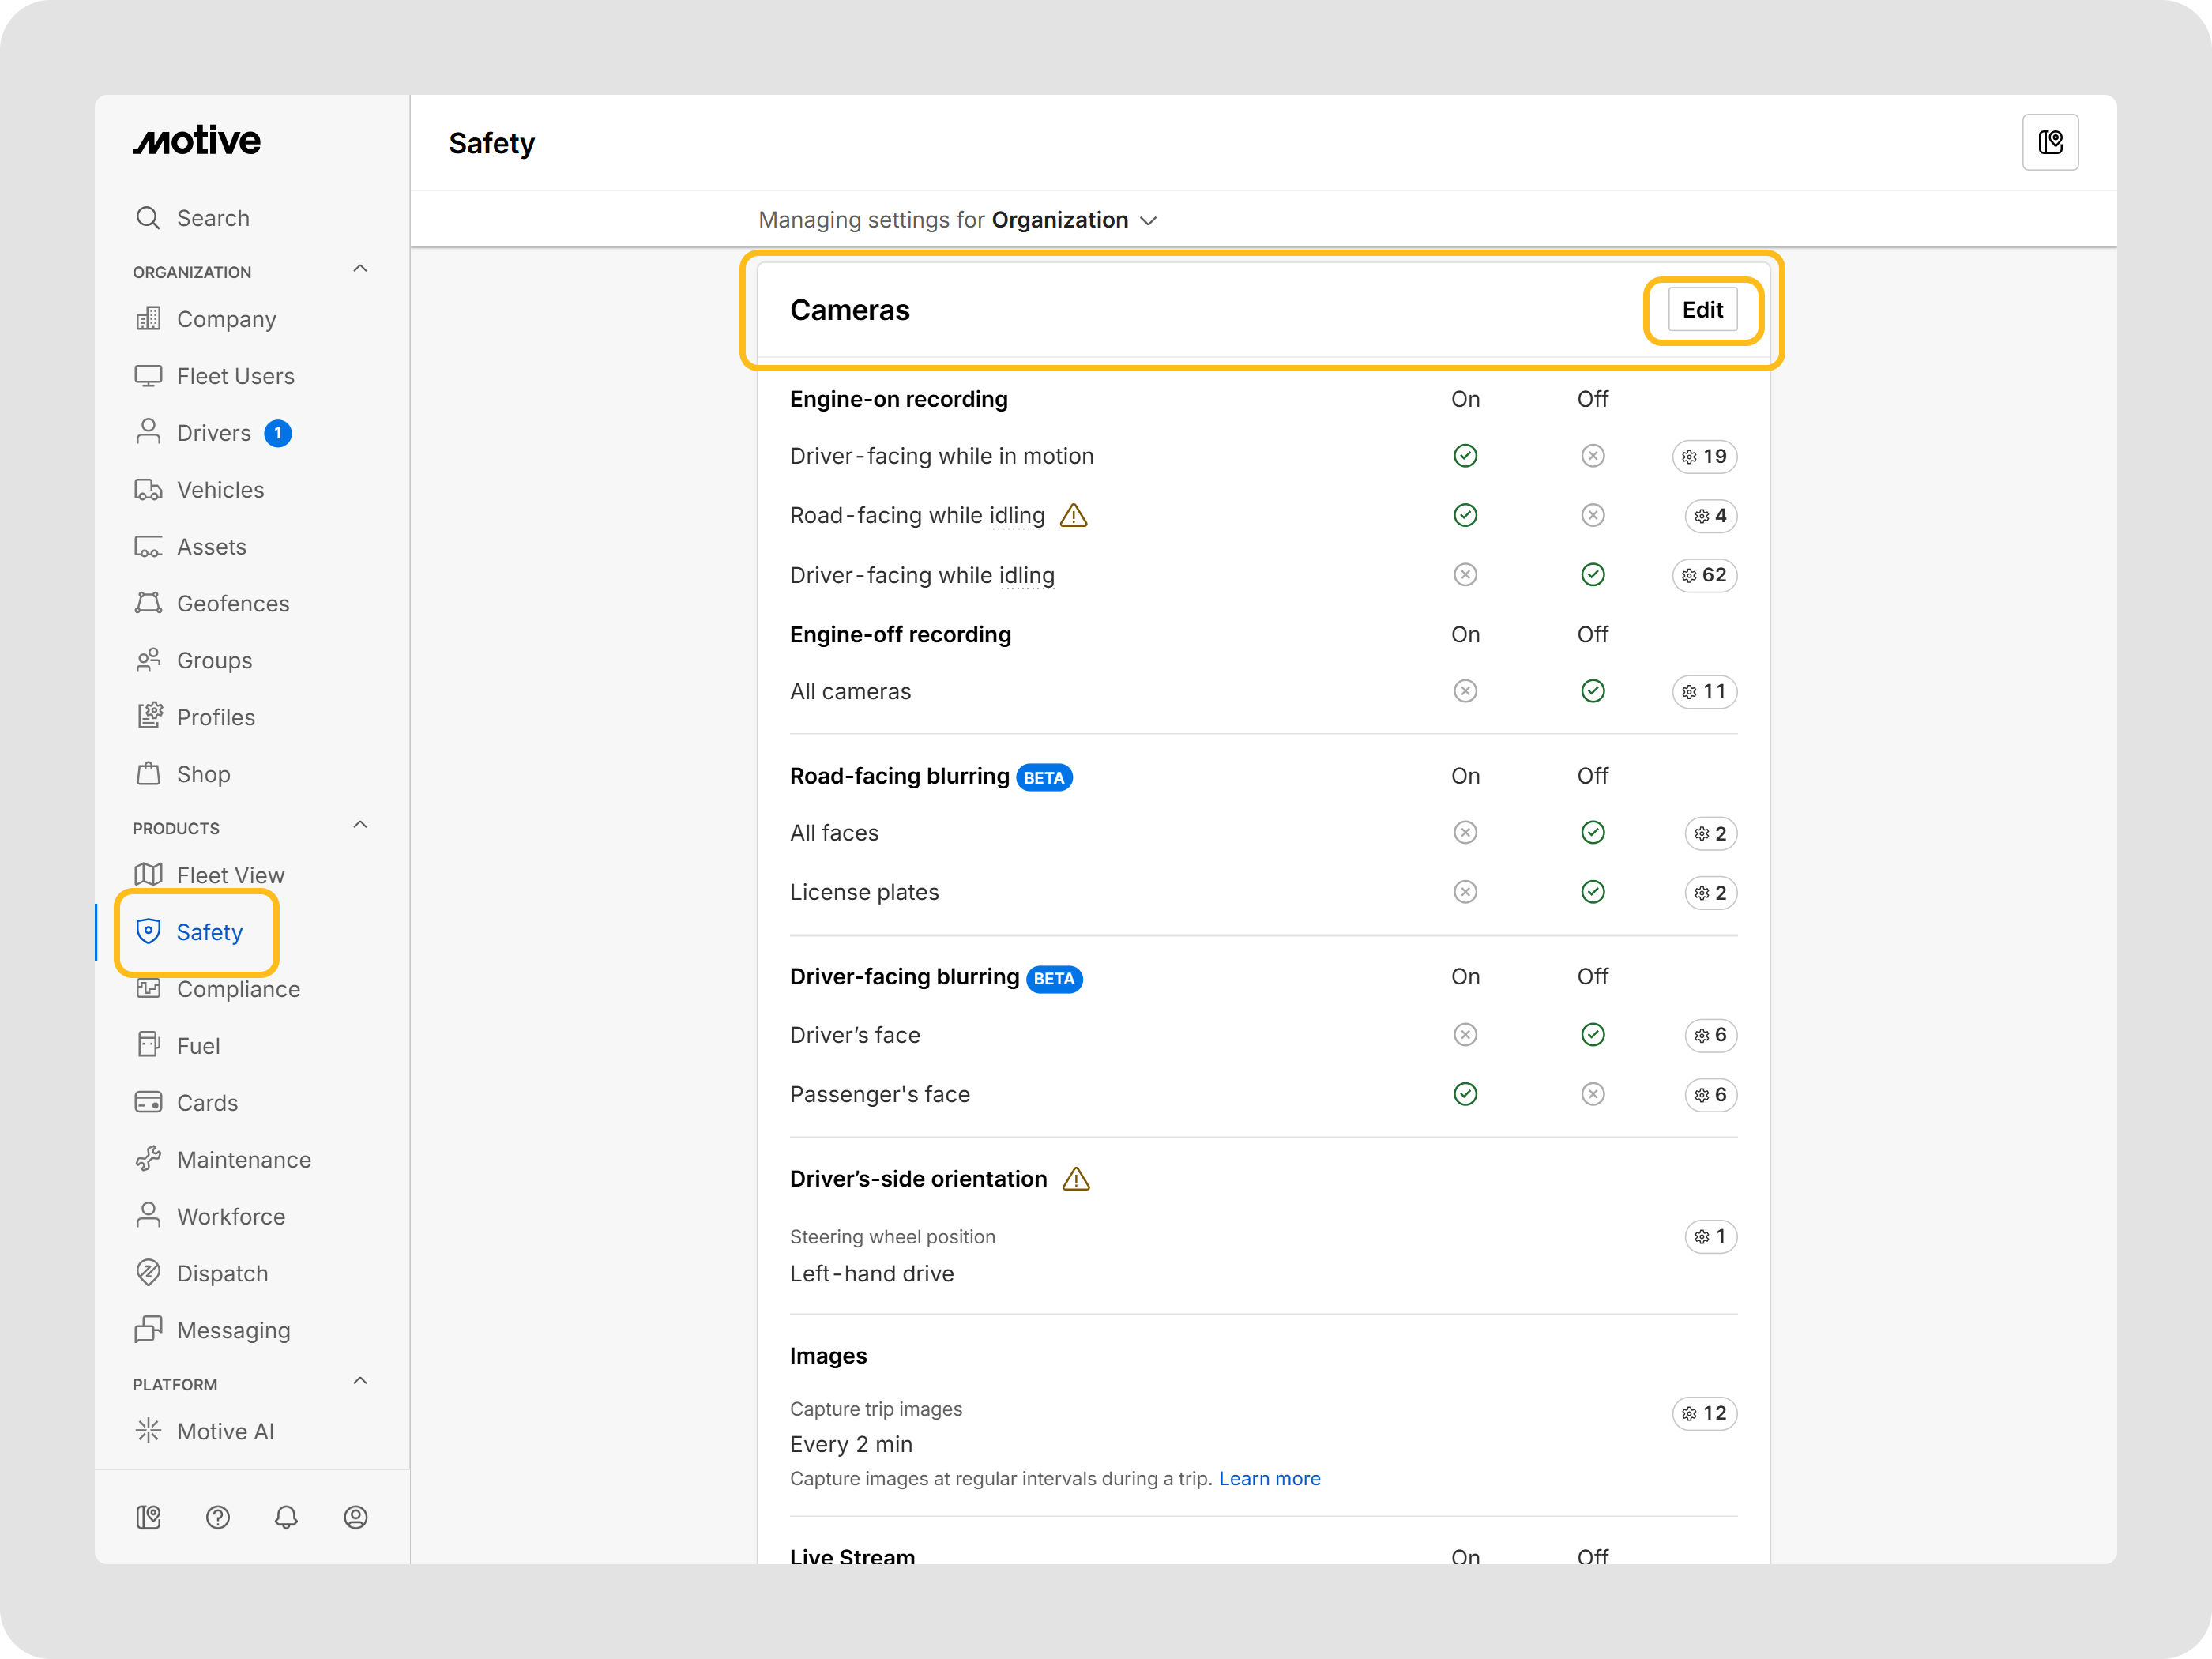The width and height of the screenshot is (2212, 1659).
Task: Select On for Driver-facing while in motion
Action: 1465,456
